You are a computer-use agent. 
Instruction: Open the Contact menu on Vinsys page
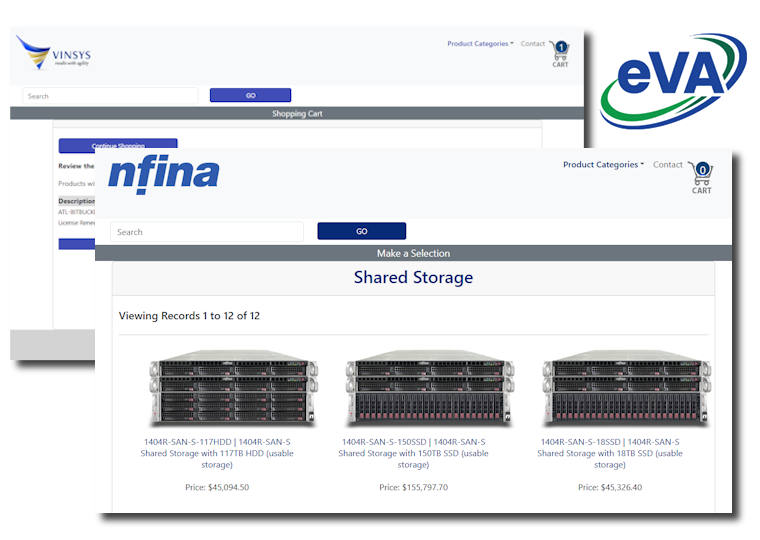click(x=533, y=44)
